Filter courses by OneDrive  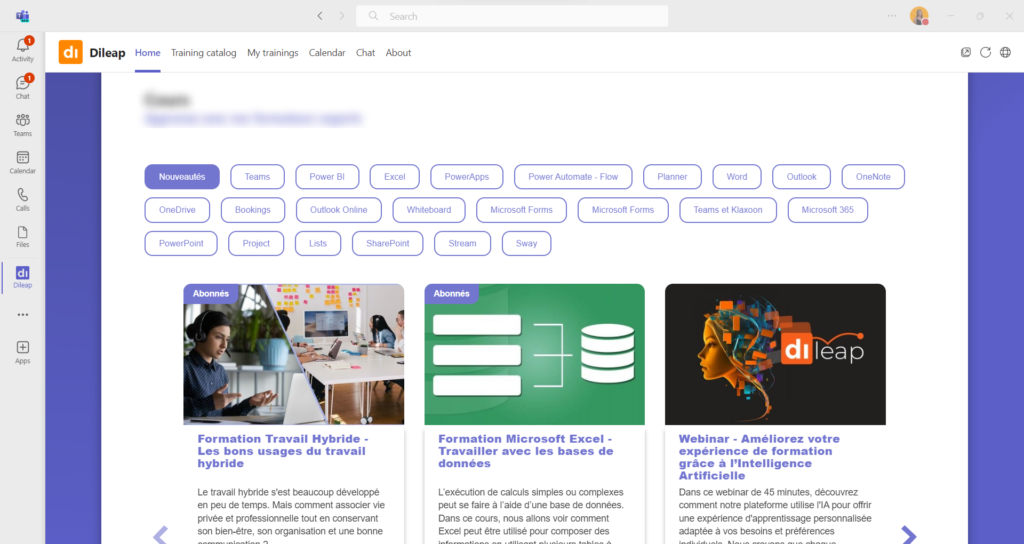(x=178, y=210)
